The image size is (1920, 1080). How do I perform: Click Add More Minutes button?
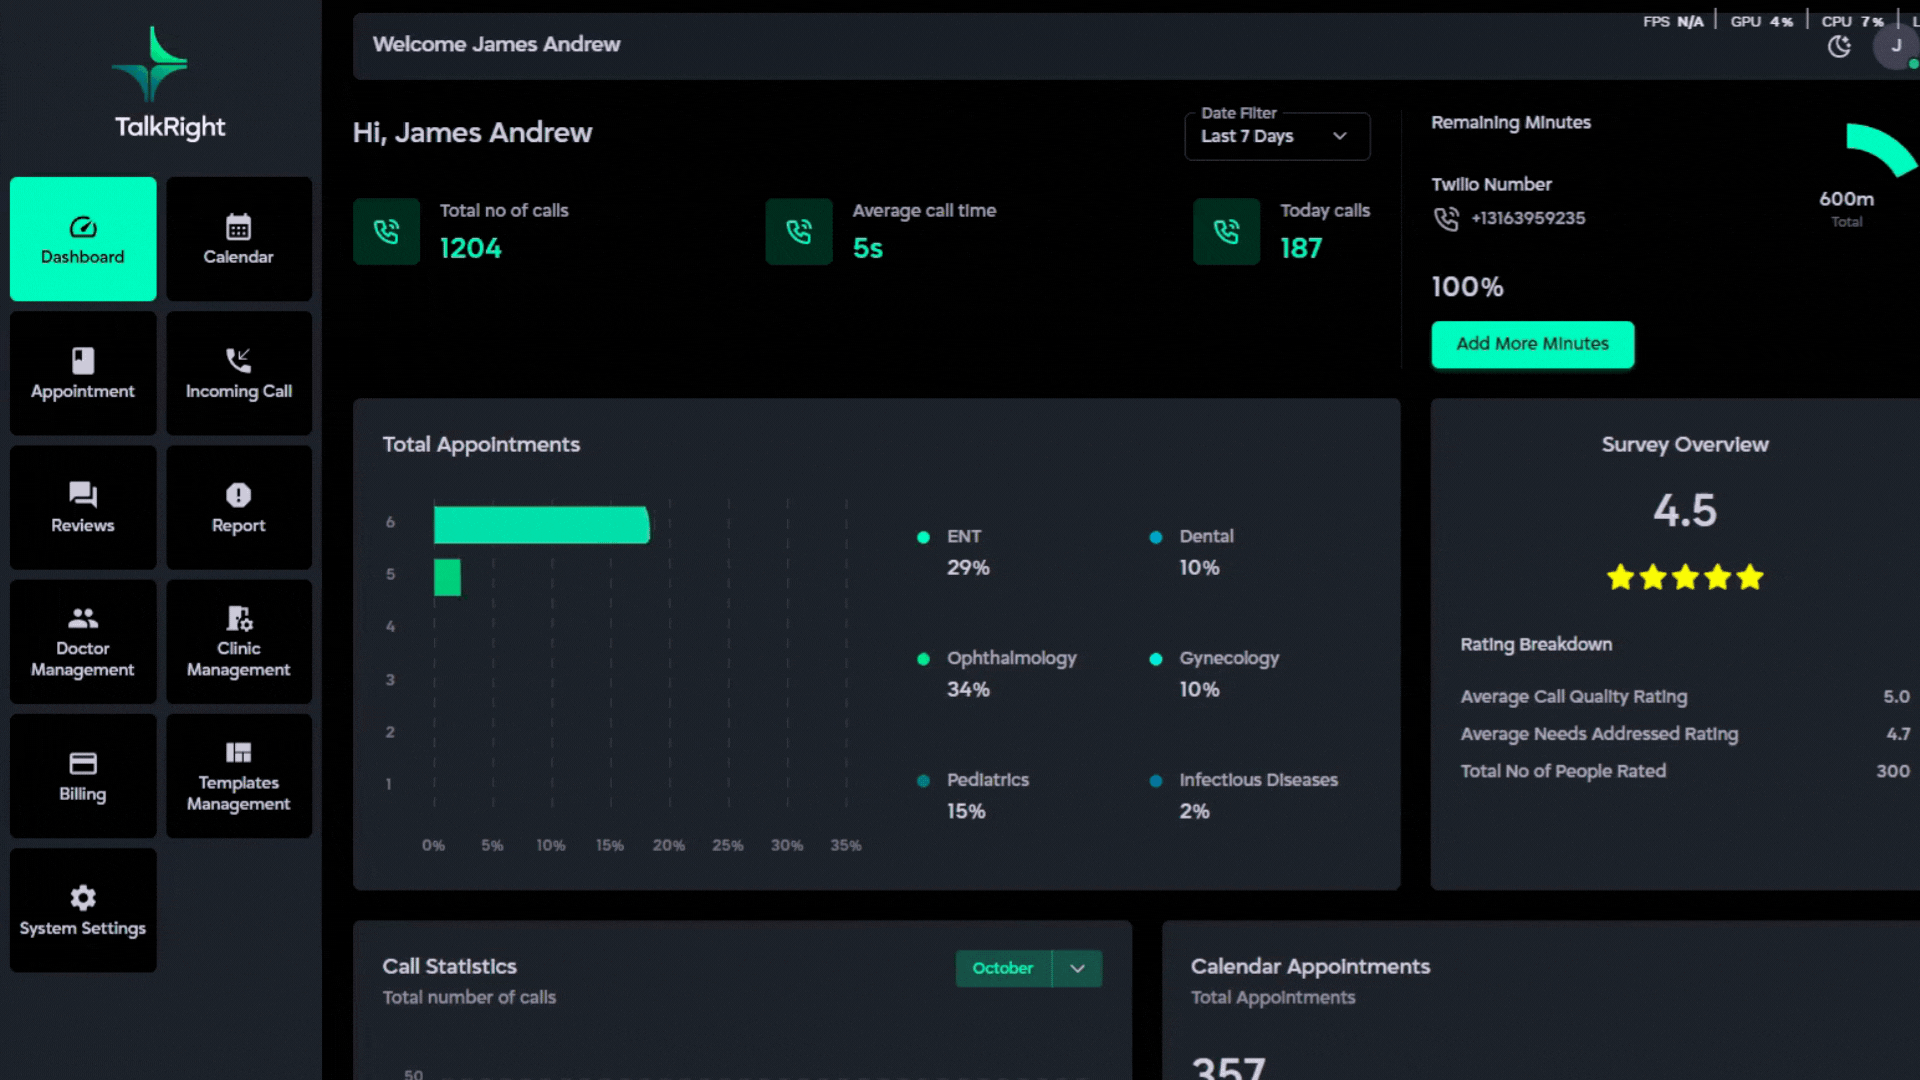pyautogui.click(x=1532, y=344)
